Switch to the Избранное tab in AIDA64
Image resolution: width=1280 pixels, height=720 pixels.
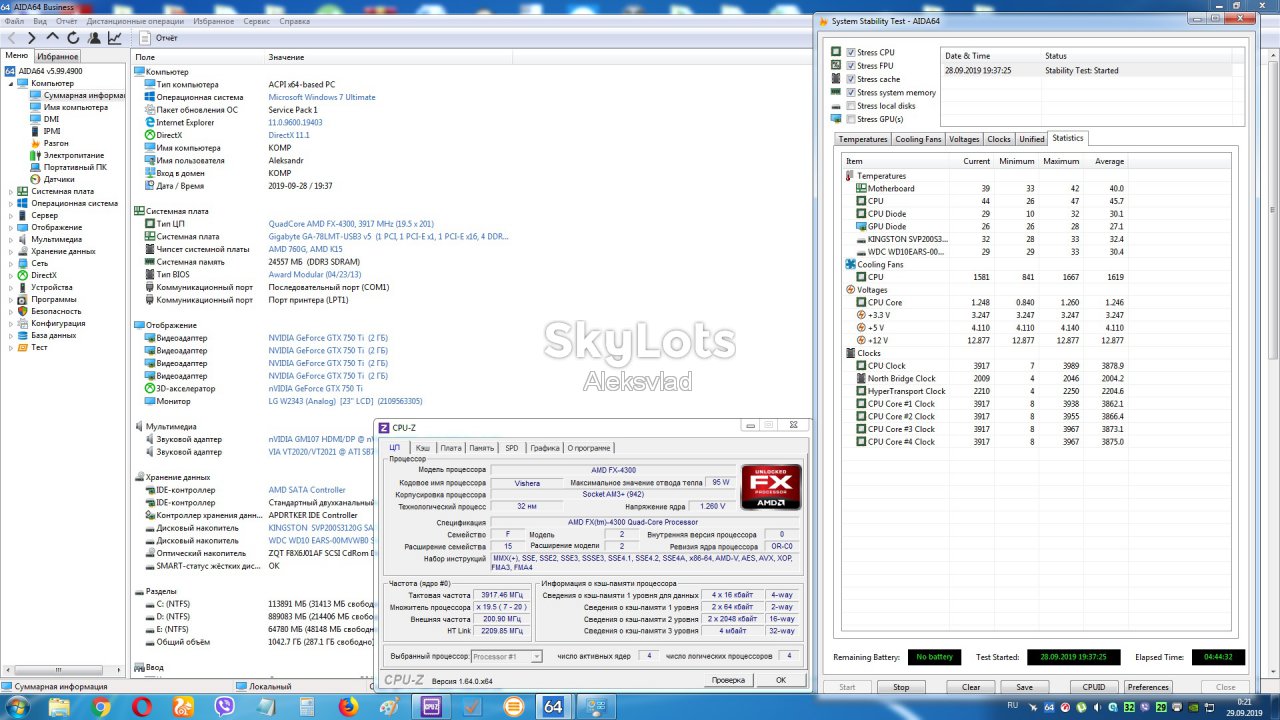click(58, 56)
